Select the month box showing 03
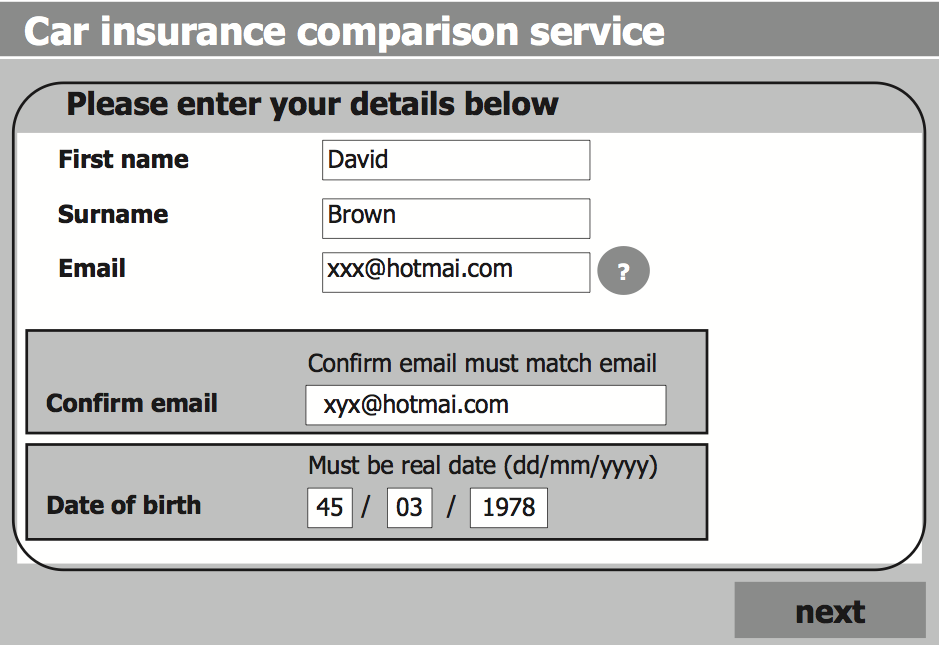Screen dimensions: 939x645 pyautogui.click(x=409, y=507)
